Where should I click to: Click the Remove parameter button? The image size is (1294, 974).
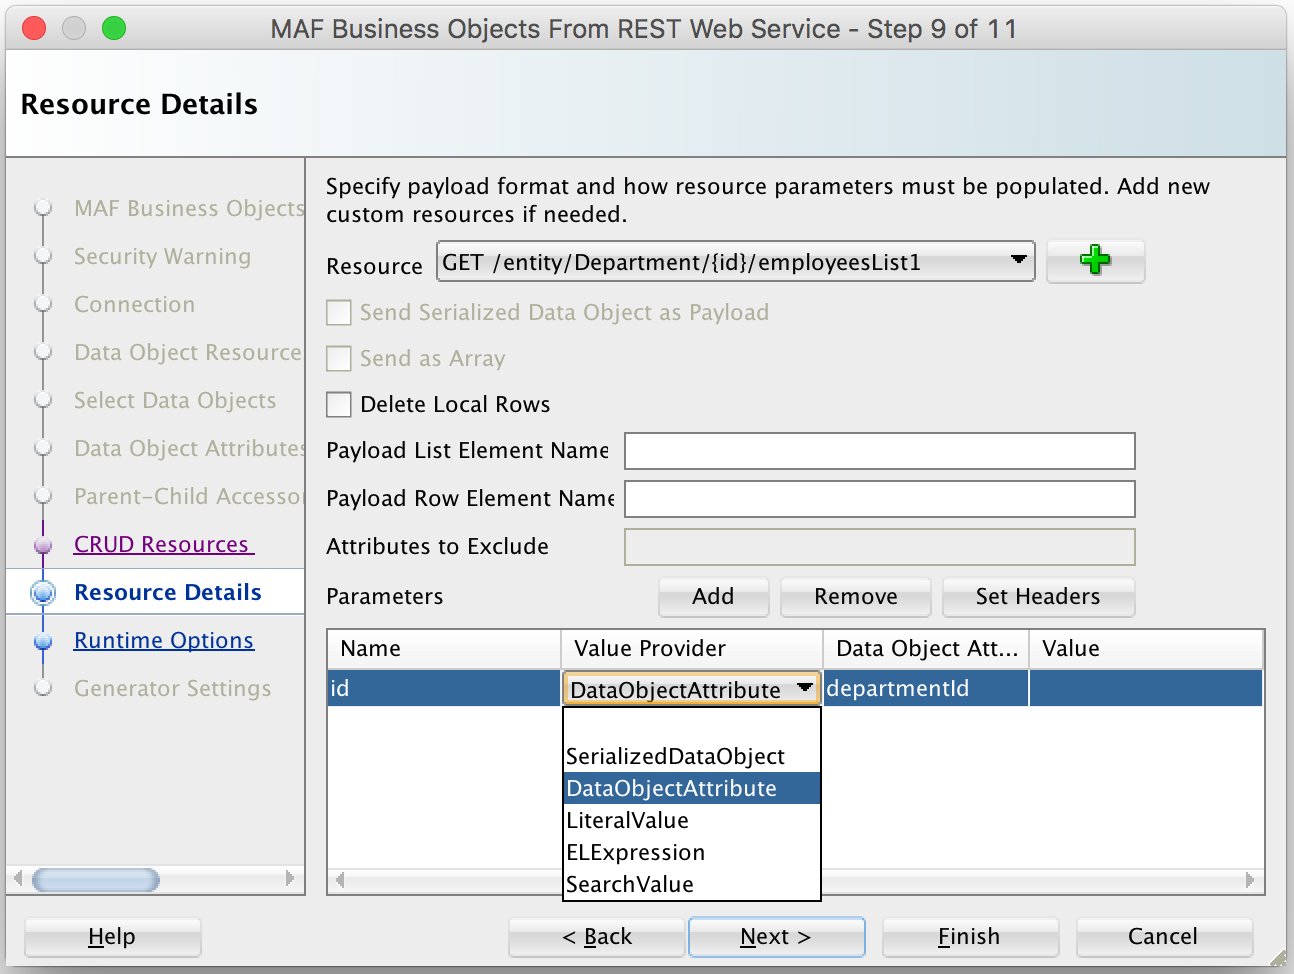(x=856, y=597)
